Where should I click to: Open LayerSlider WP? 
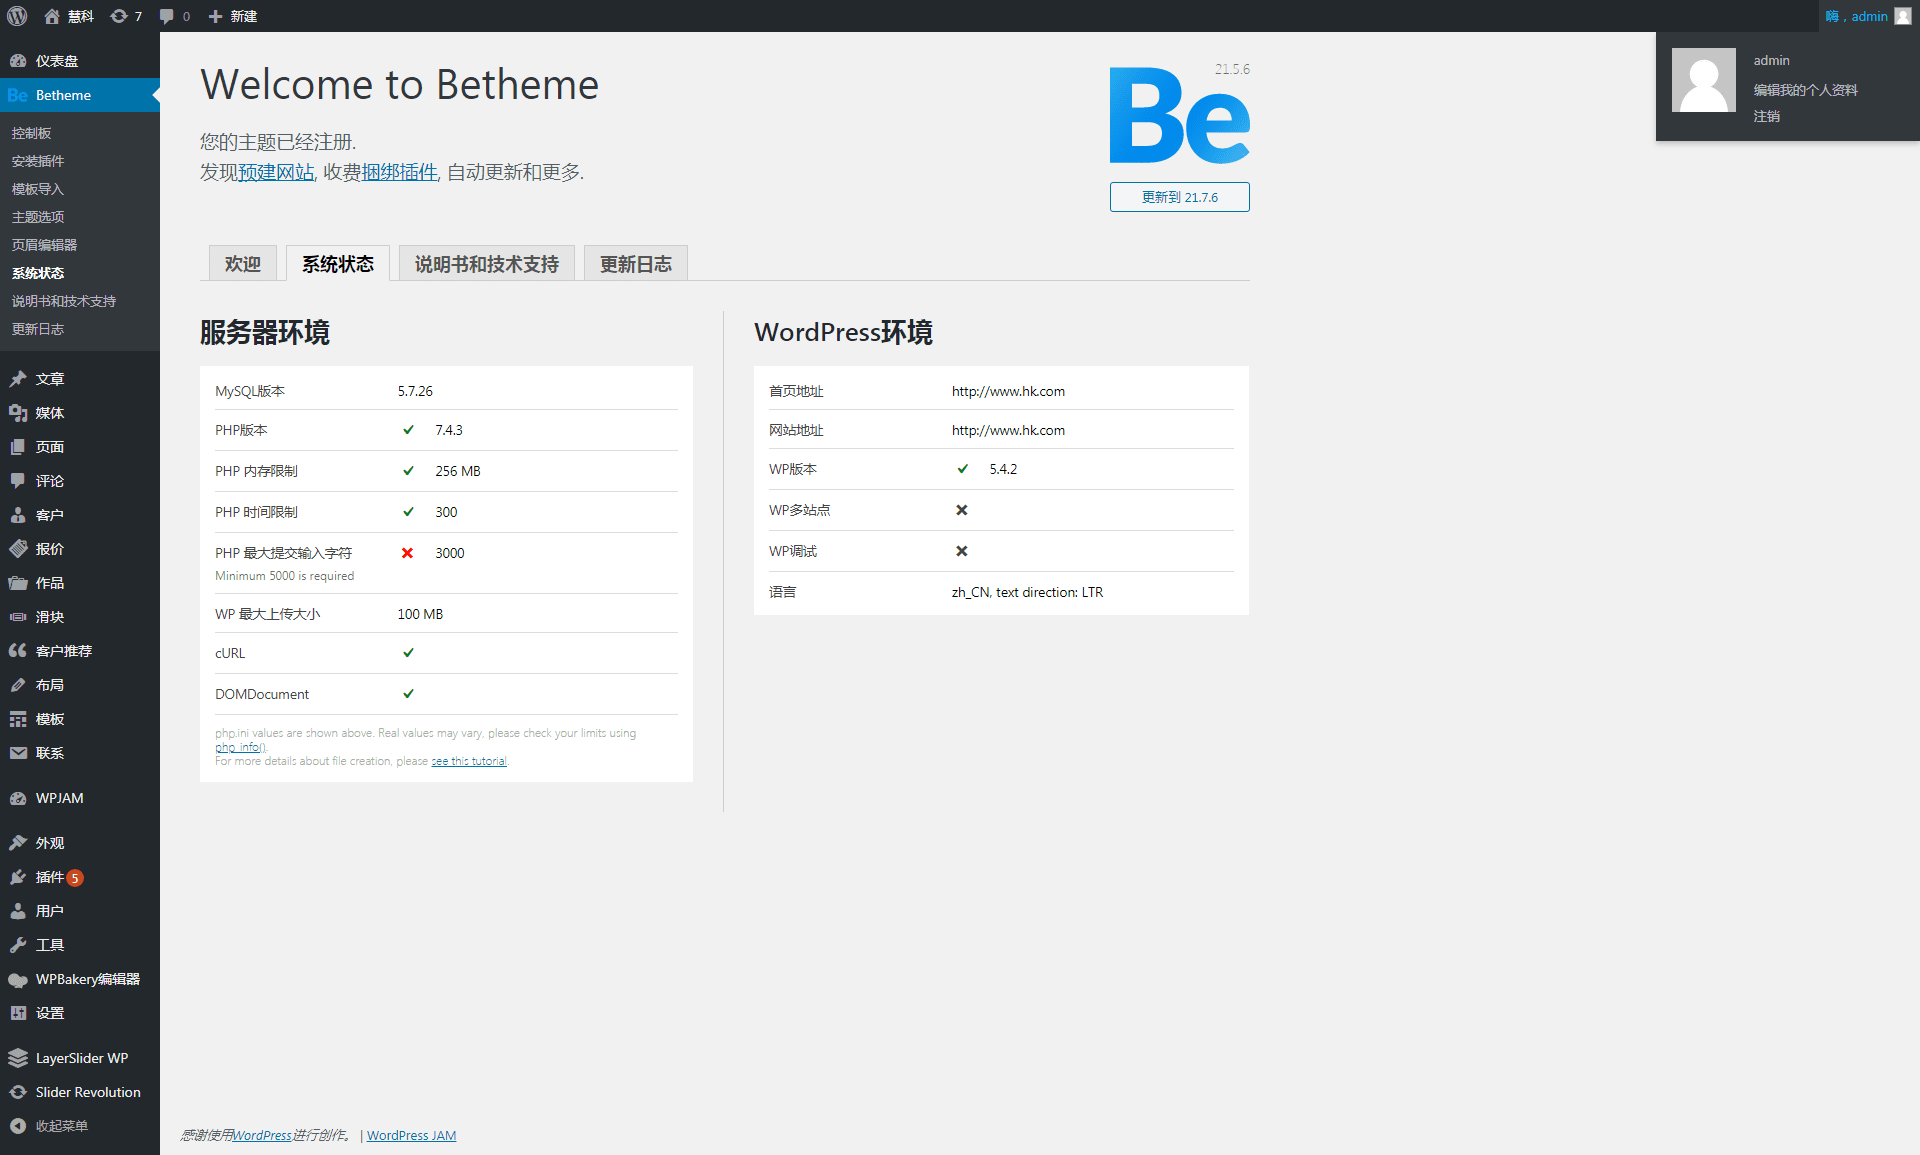tap(81, 1058)
